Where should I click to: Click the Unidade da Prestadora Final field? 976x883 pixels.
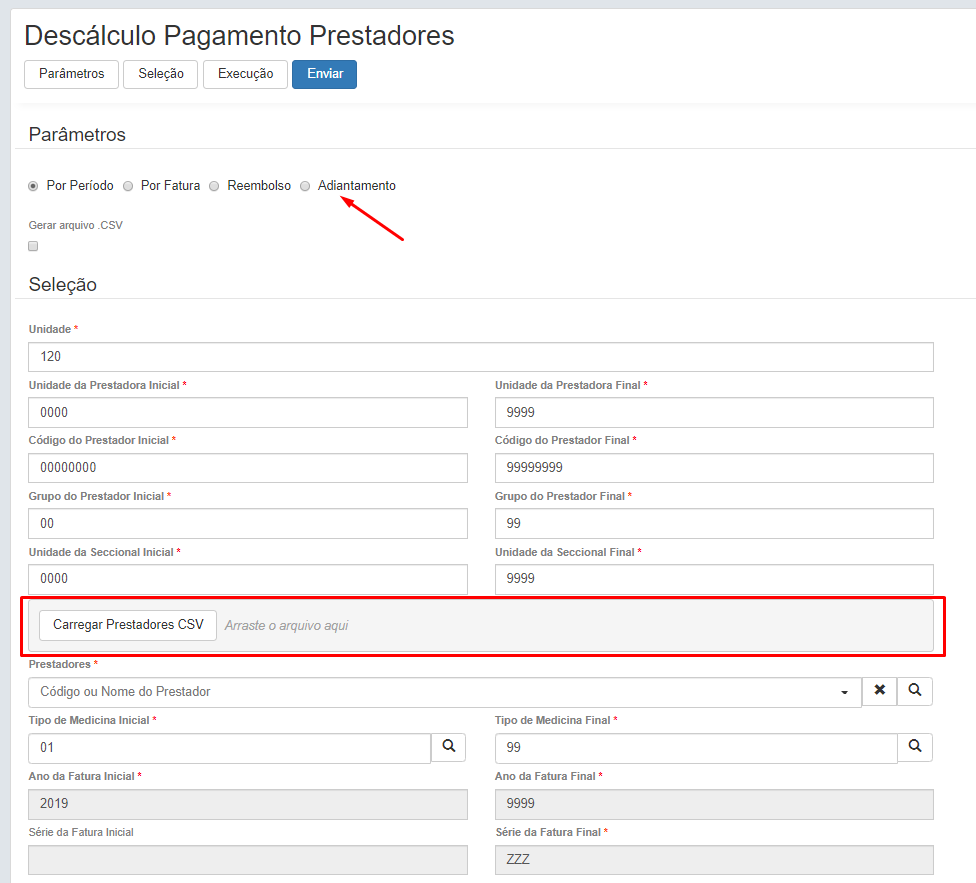[x=714, y=412]
